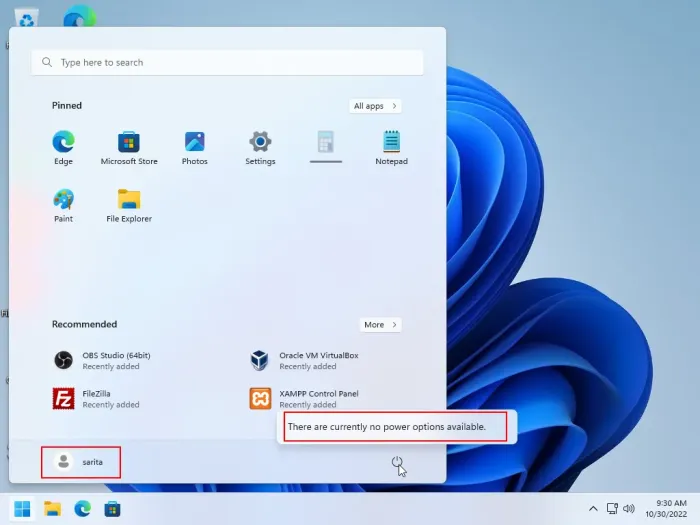Click the no power options tooltip text
The height and width of the screenshot is (525, 700).
pos(387,427)
